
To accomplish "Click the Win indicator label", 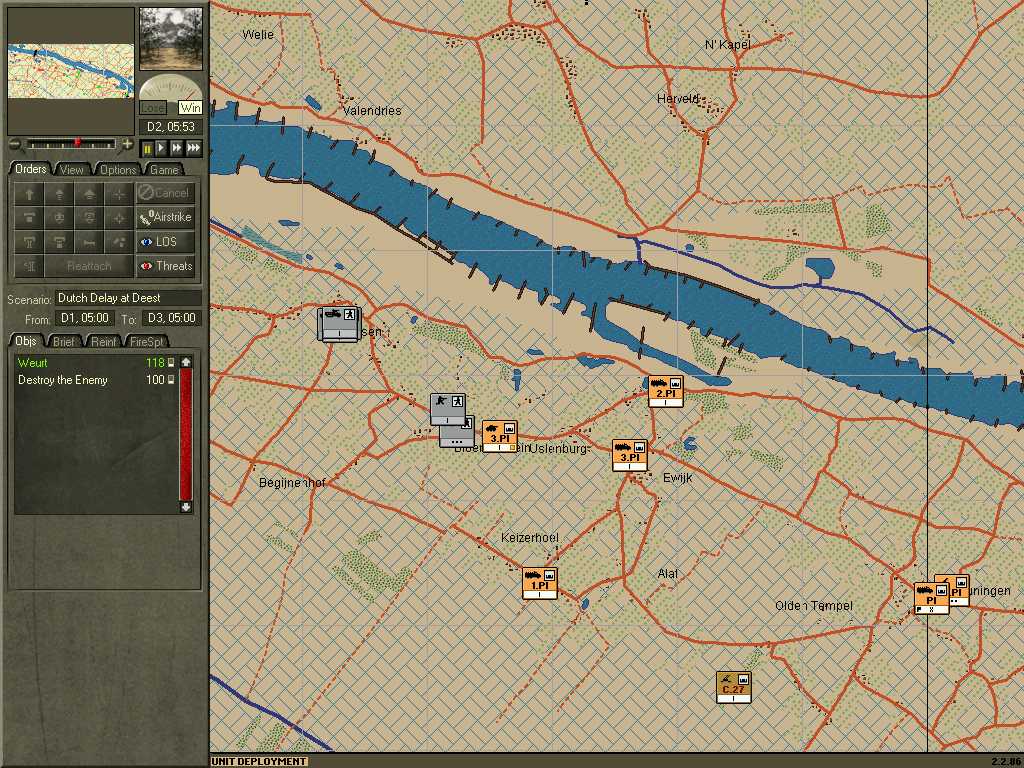I will pyautogui.click(x=190, y=108).
